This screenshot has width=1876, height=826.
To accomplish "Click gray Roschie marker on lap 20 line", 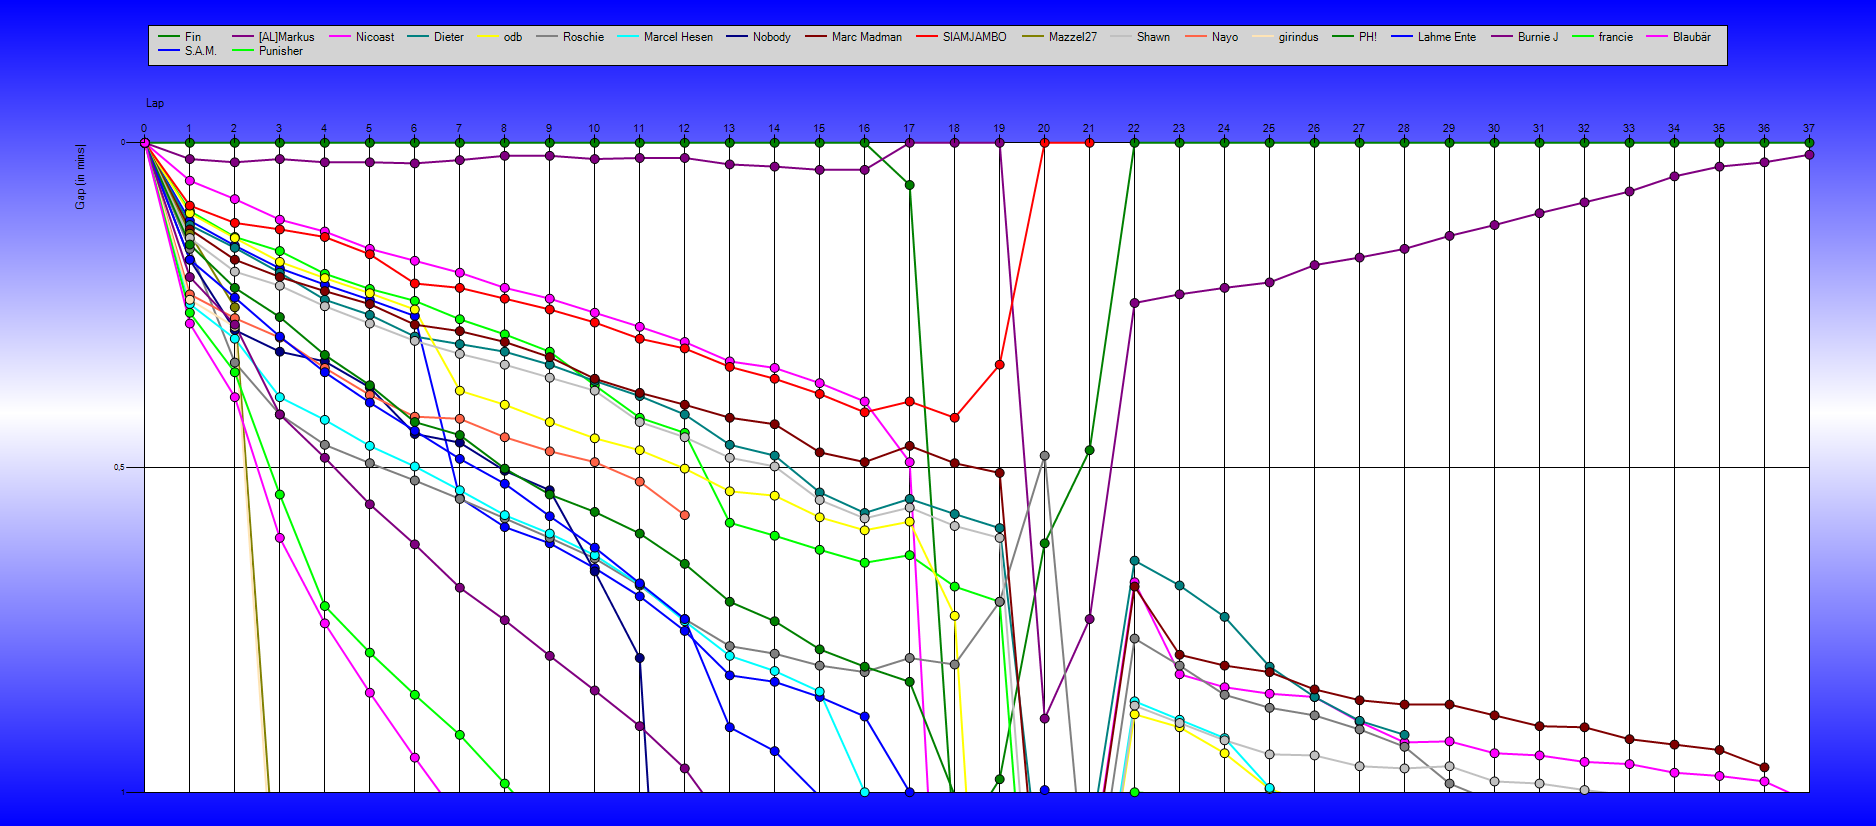I will pyautogui.click(x=1044, y=456).
